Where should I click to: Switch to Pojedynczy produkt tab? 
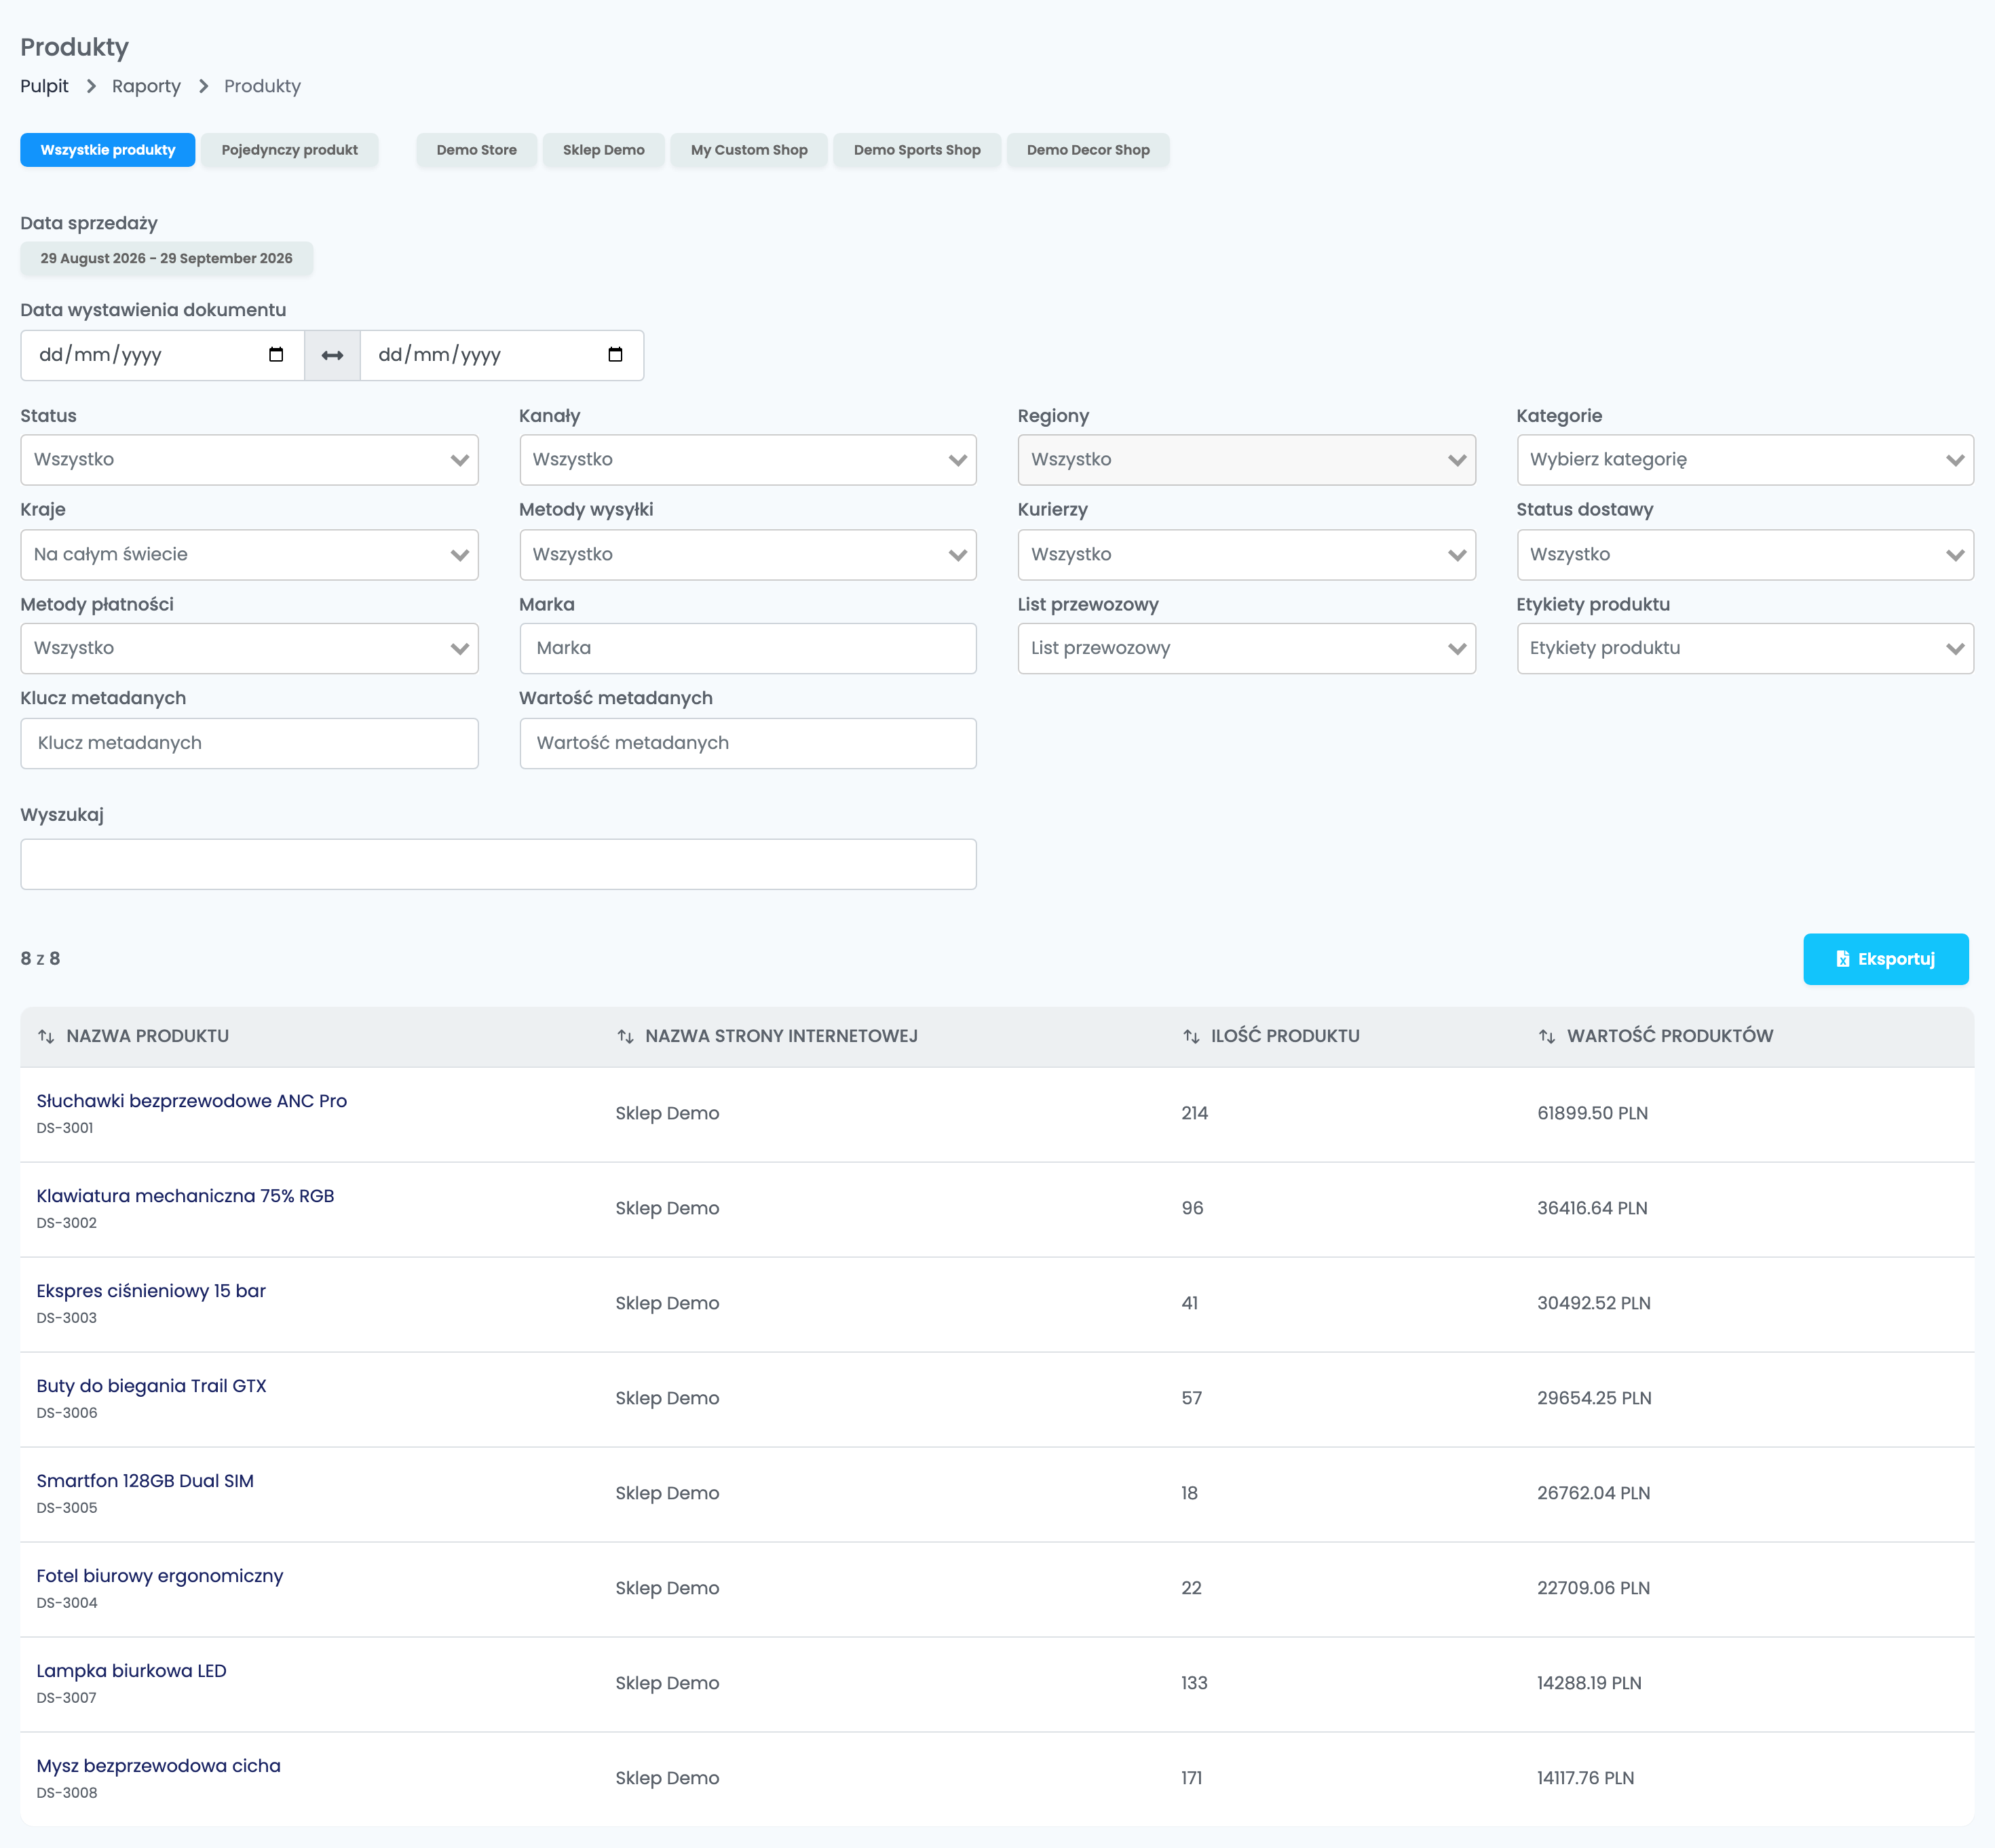point(289,150)
